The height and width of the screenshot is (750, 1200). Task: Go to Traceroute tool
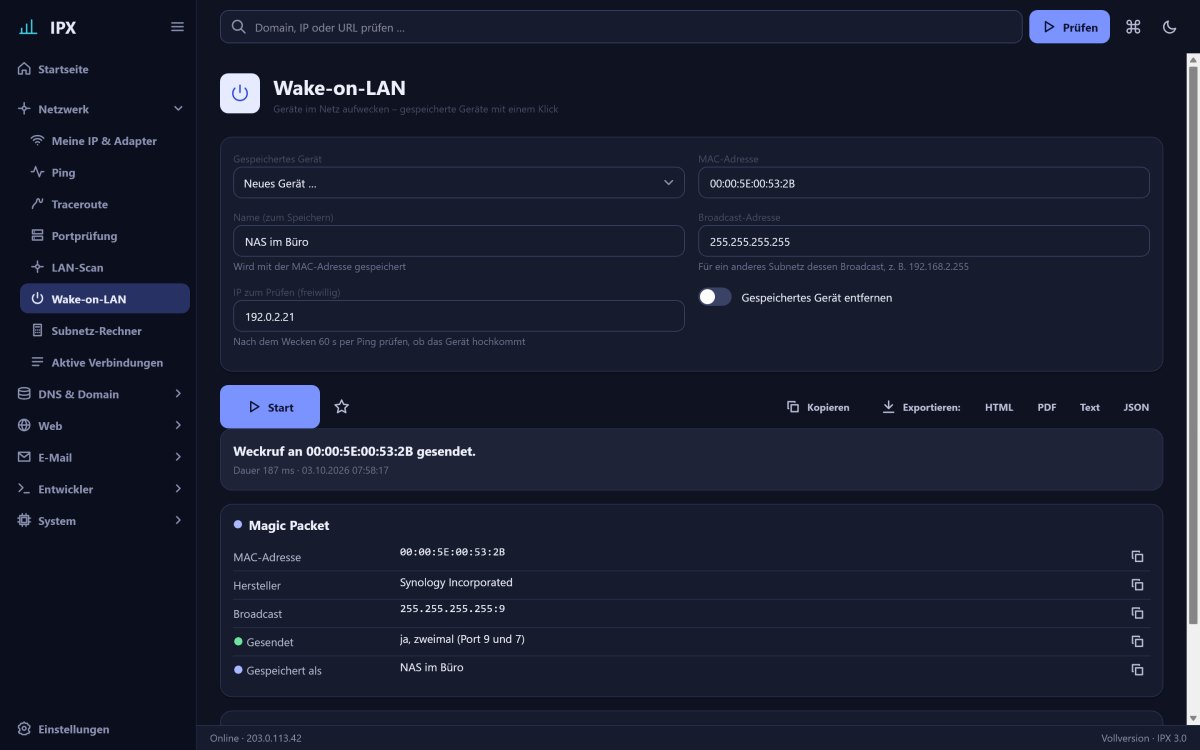[x=105, y=204]
